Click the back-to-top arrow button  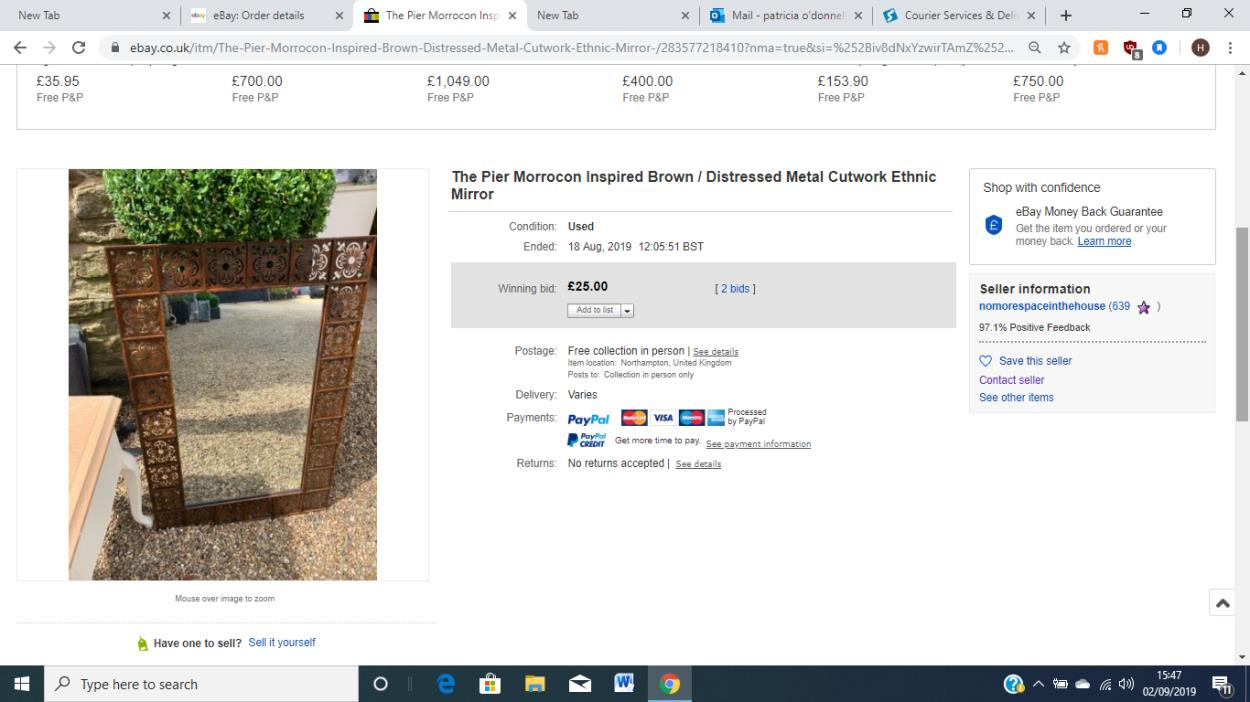coord(1222,603)
